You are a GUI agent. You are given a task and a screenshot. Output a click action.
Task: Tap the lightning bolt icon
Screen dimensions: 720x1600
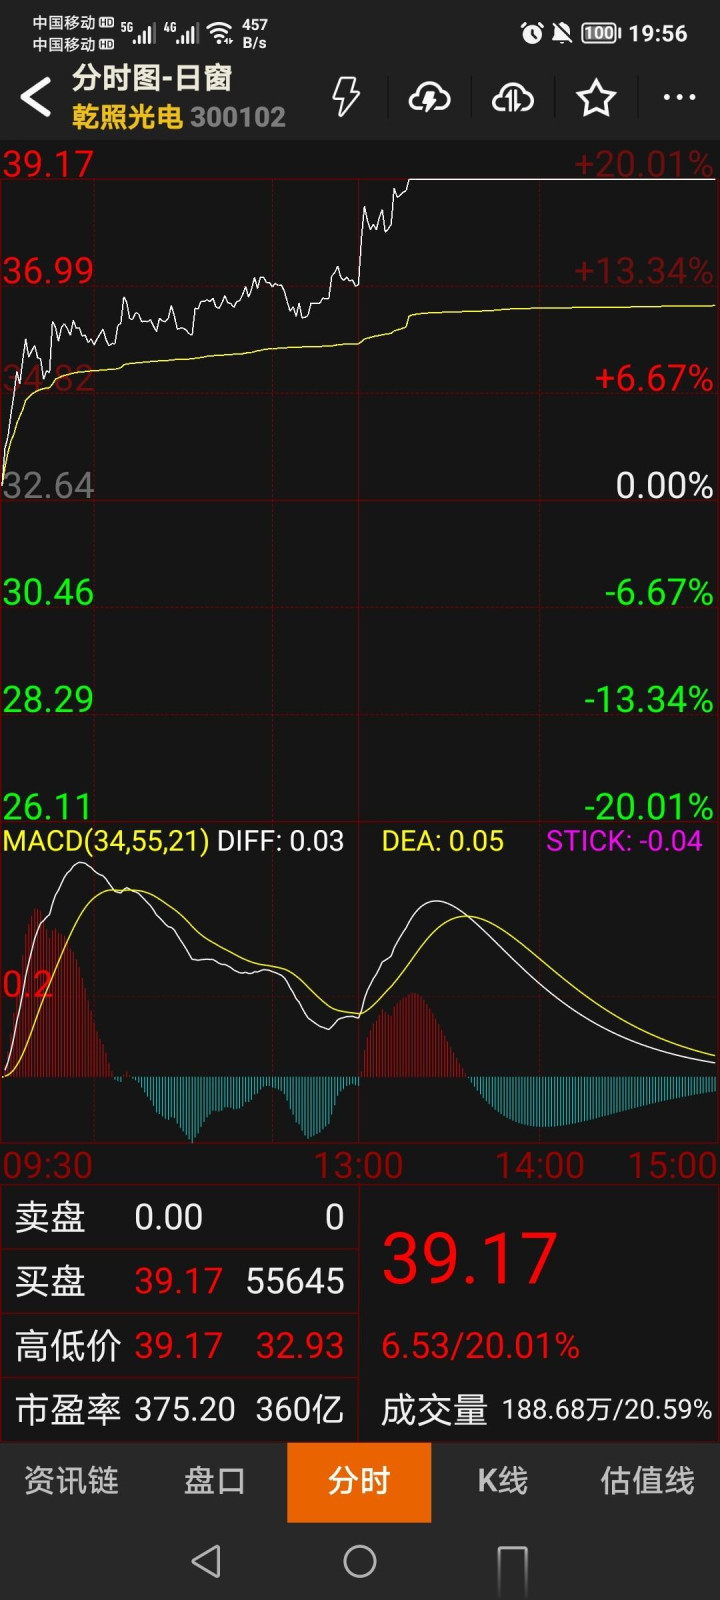point(346,97)
